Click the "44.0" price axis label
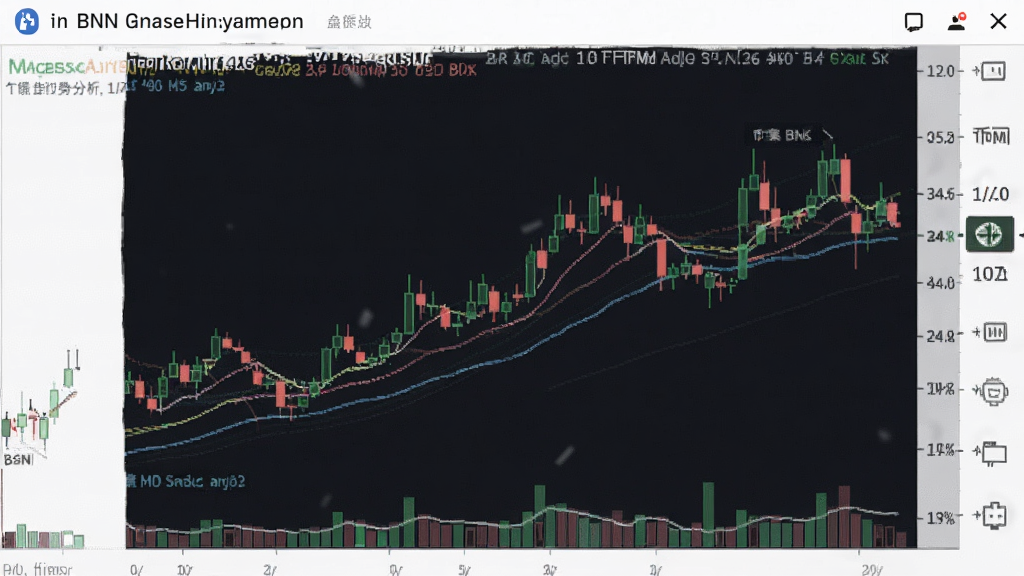The height and width of the screenshot is (576, 1024). [x=941, y=283]
